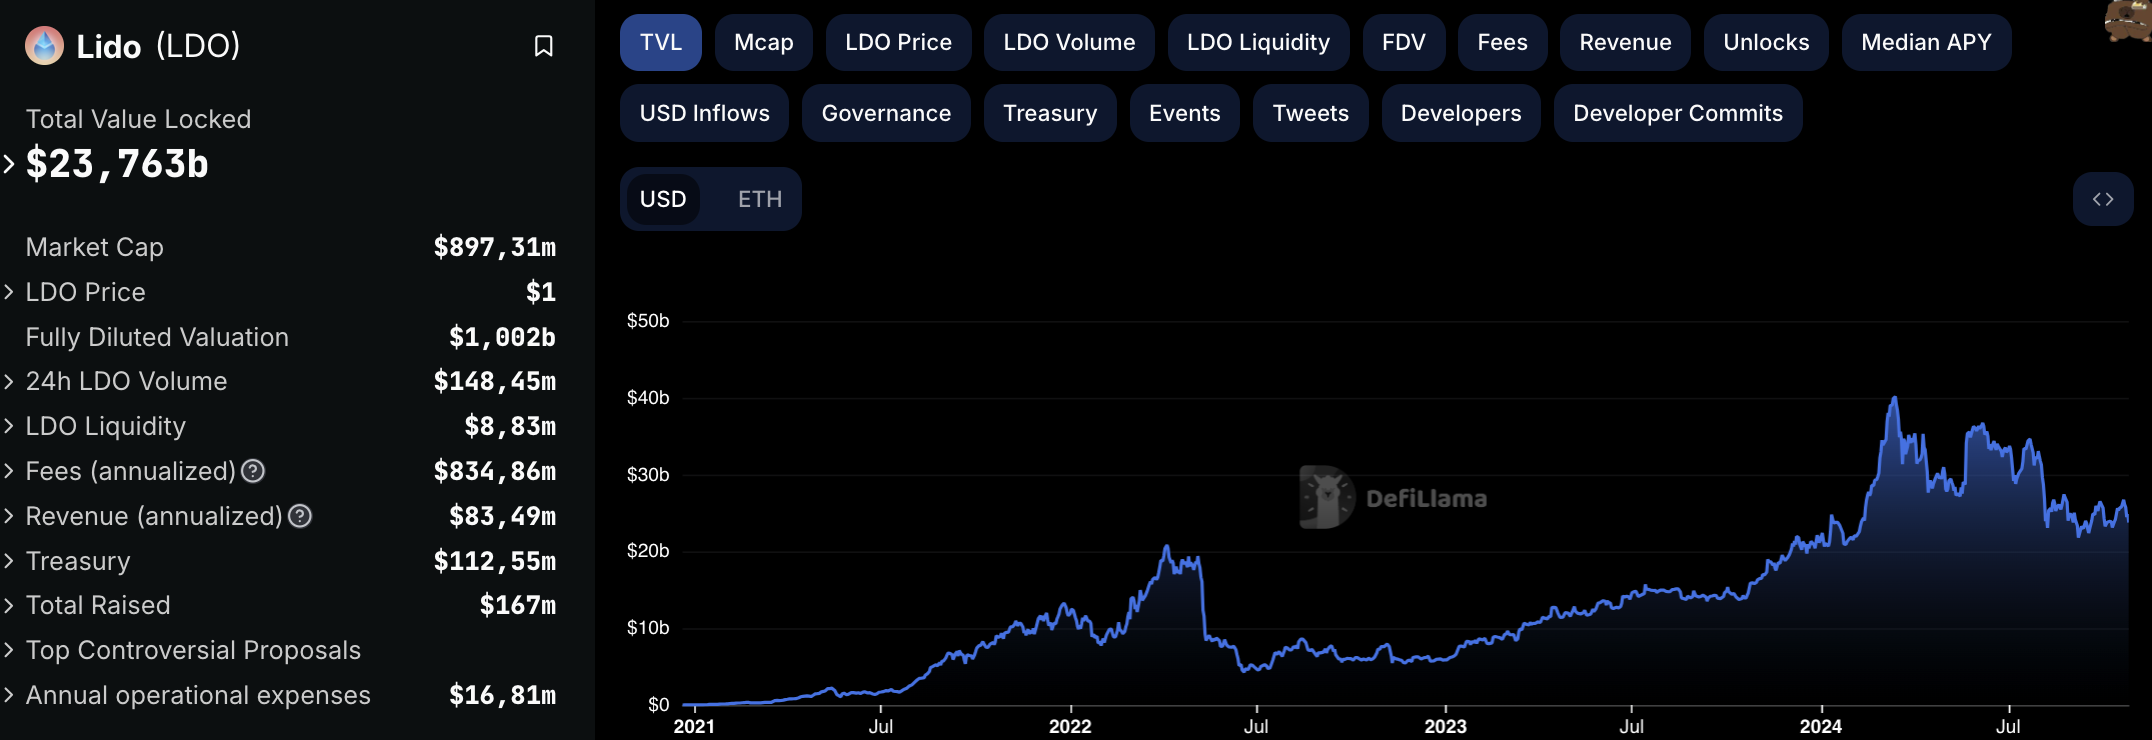This screenshot has width=2152, height=740.
Task: Expand the 24h LDO Volume row
Action: [9, 381]
